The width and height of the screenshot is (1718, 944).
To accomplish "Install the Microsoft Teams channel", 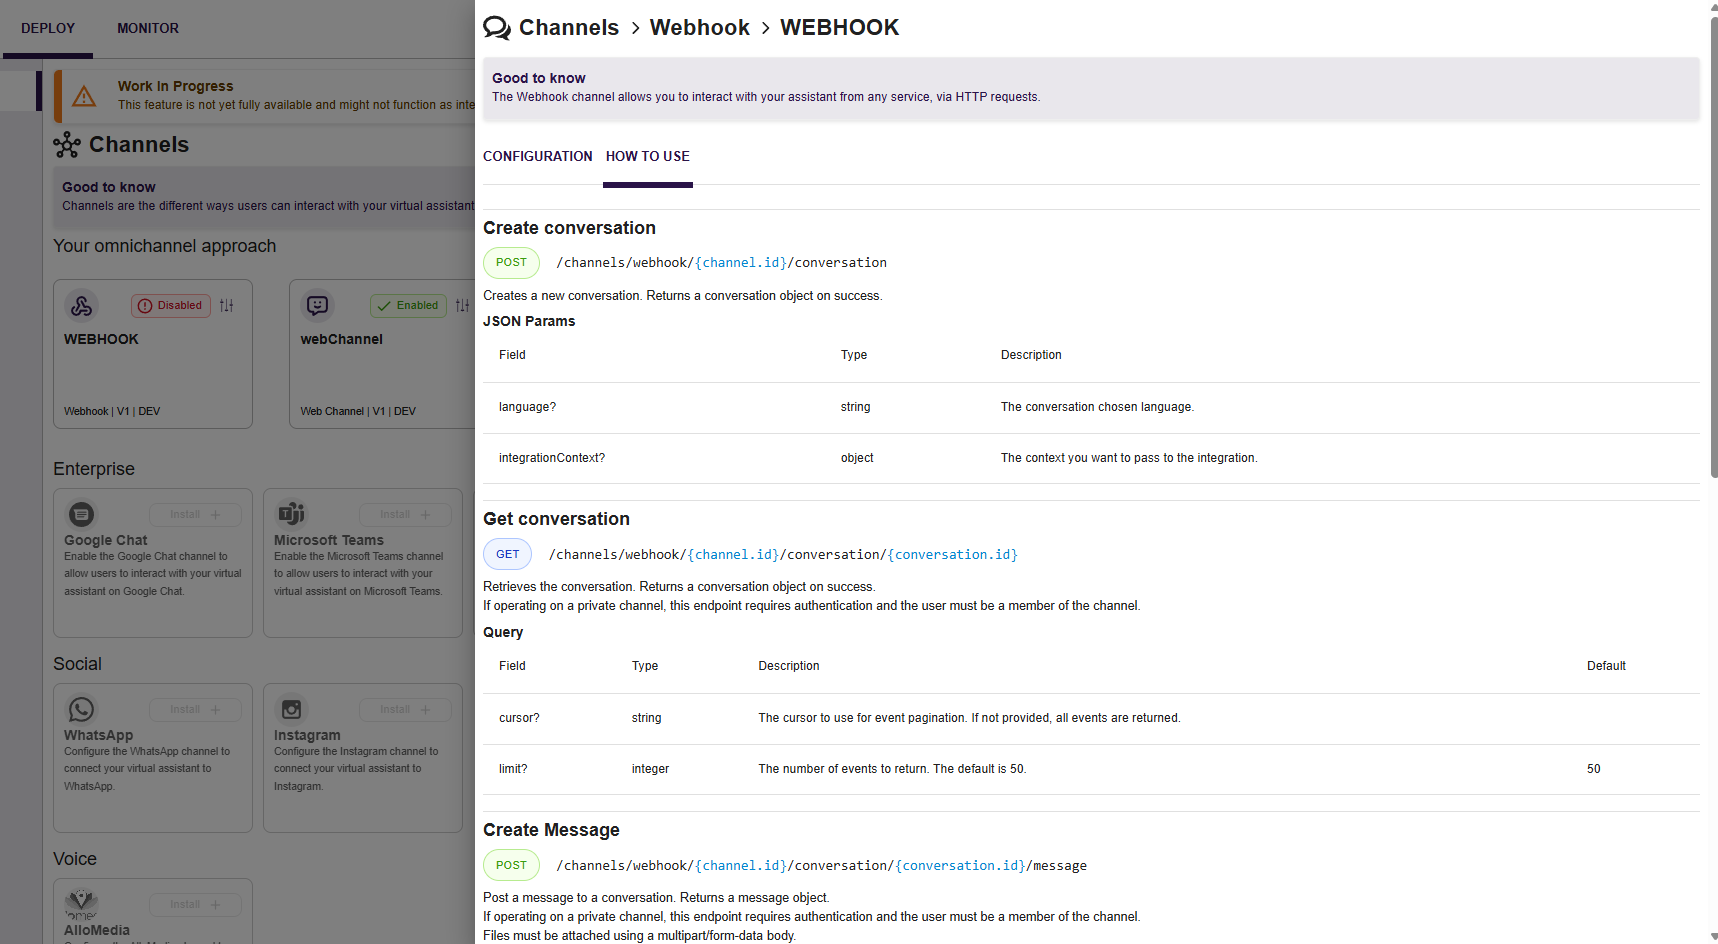I will pyautogui.click(x=405, y=515).
